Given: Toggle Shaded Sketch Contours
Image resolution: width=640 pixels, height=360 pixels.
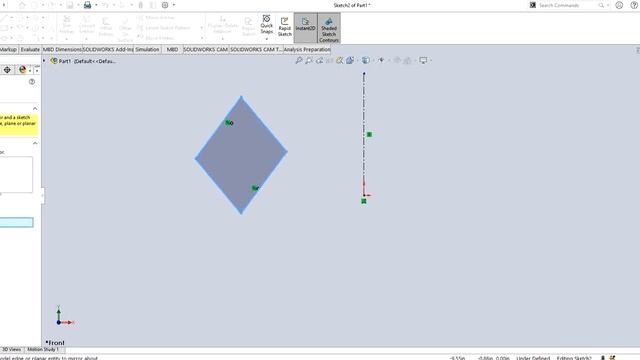Looking at the screenshot, I should (x=329, y=29).
